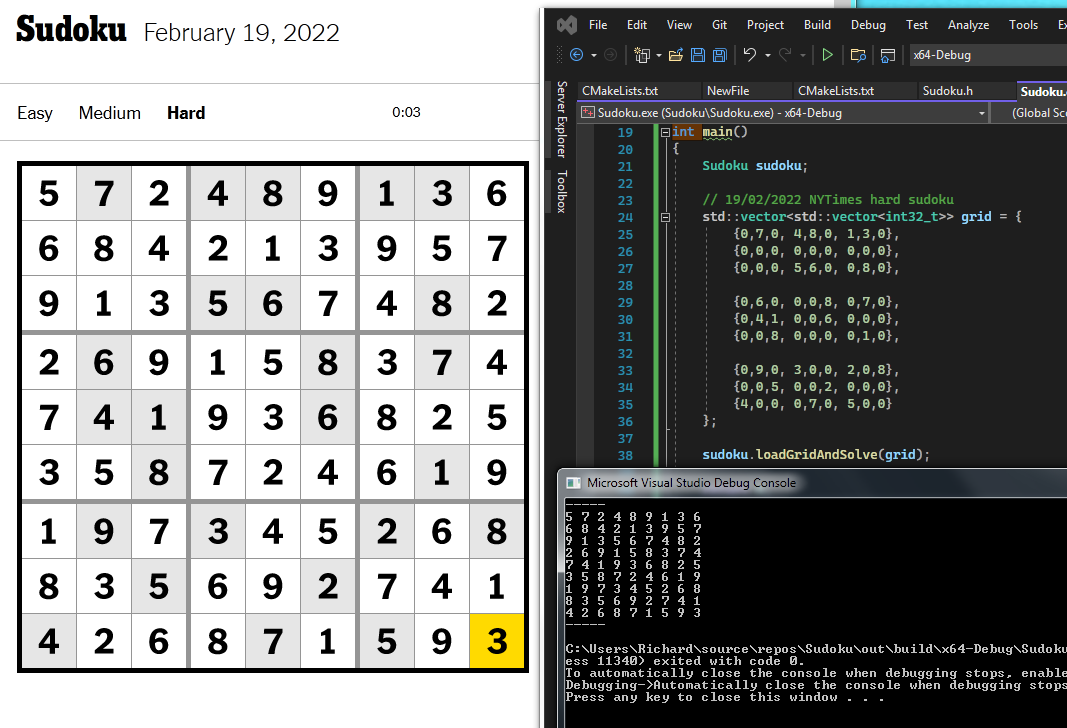Open the Undo history dropdown arrow
The height and width of the screenshot is (728, 1067).
pos(768,56)
